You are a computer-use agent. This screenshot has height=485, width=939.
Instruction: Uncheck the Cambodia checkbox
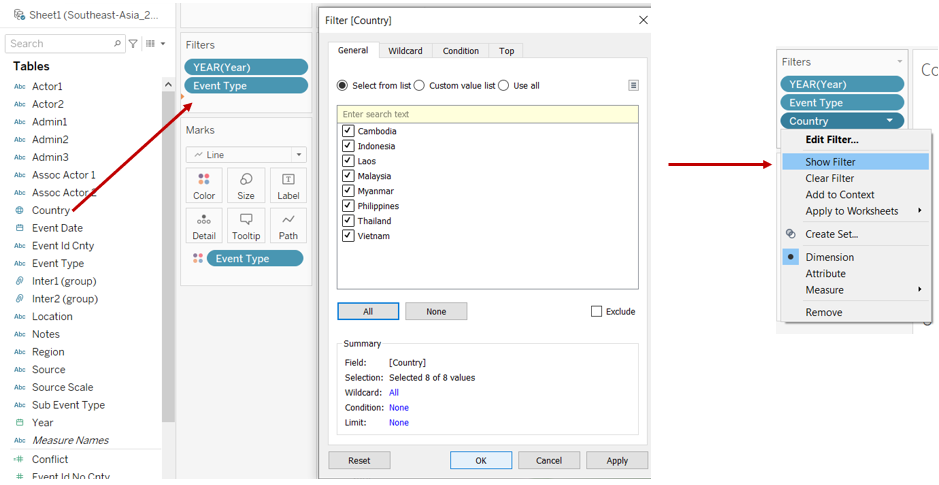(348, 131)
